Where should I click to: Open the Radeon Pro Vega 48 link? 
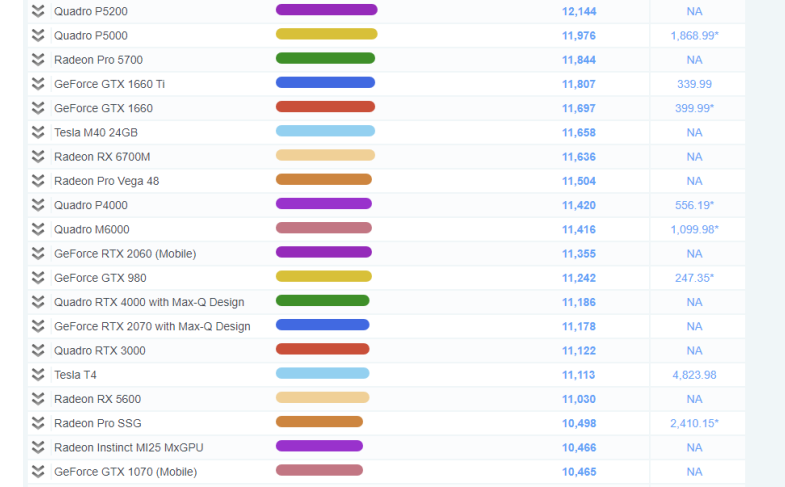[107, 181]
